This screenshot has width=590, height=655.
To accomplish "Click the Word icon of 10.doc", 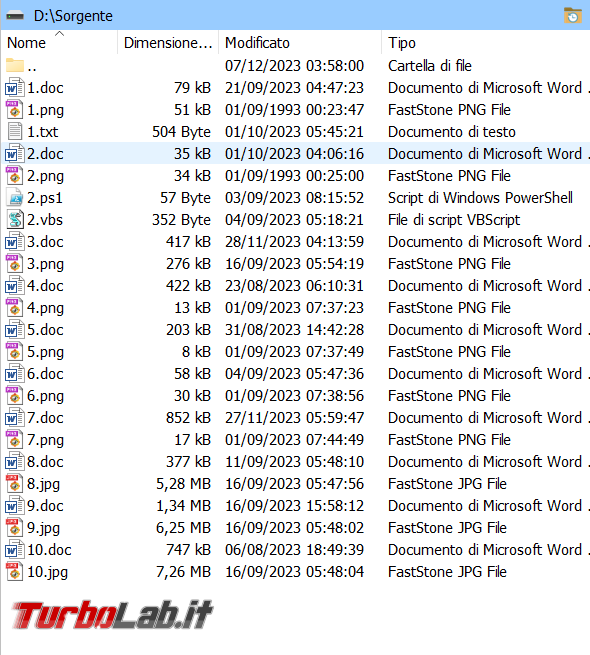I will (15, 550).
